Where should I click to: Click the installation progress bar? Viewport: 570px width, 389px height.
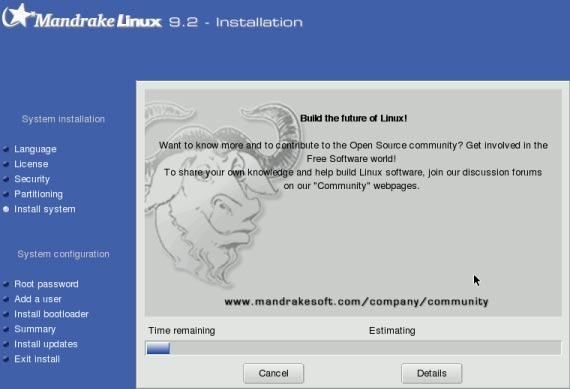[353, 348]
